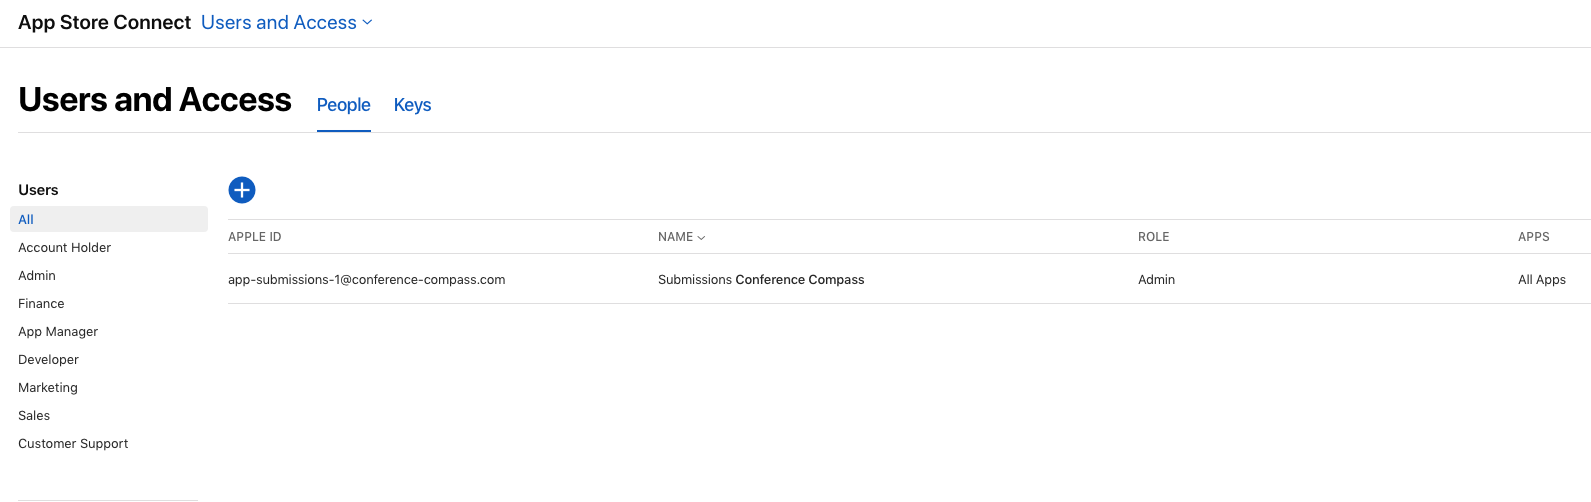
Task: Filter users by All
Action: (x=26, y=220)
